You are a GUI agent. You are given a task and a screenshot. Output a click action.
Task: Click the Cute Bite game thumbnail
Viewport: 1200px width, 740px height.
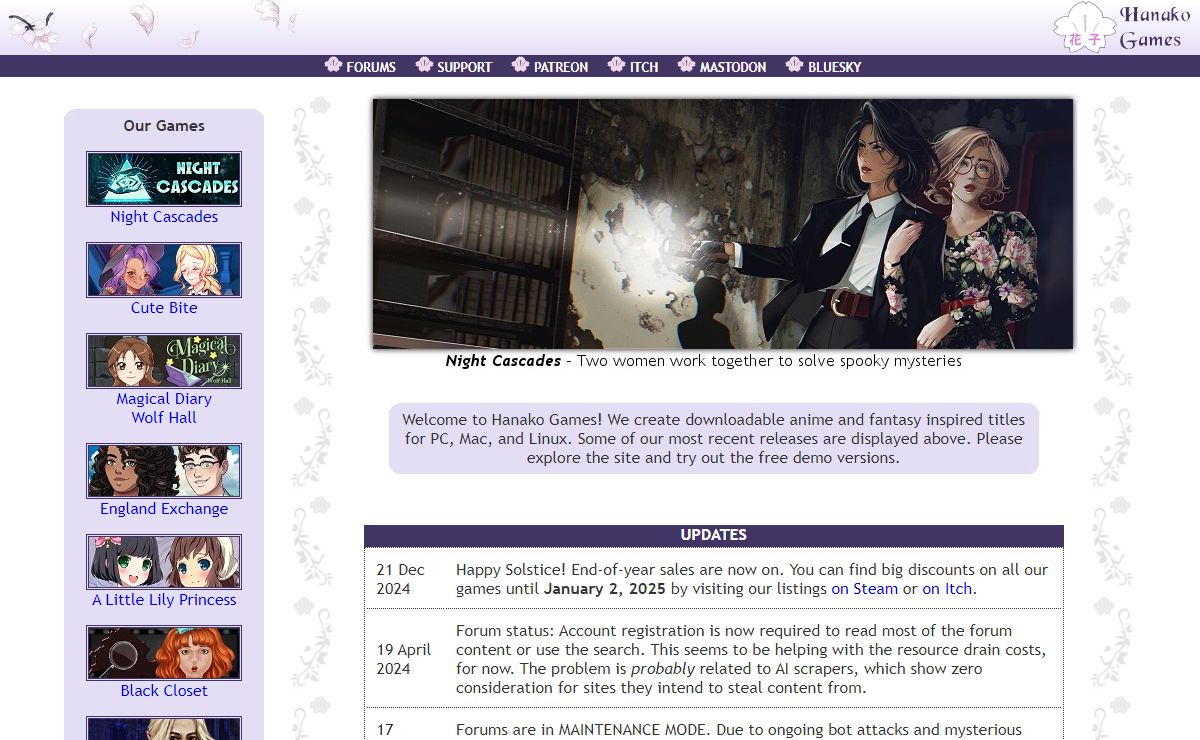click(x=164, y=270)
